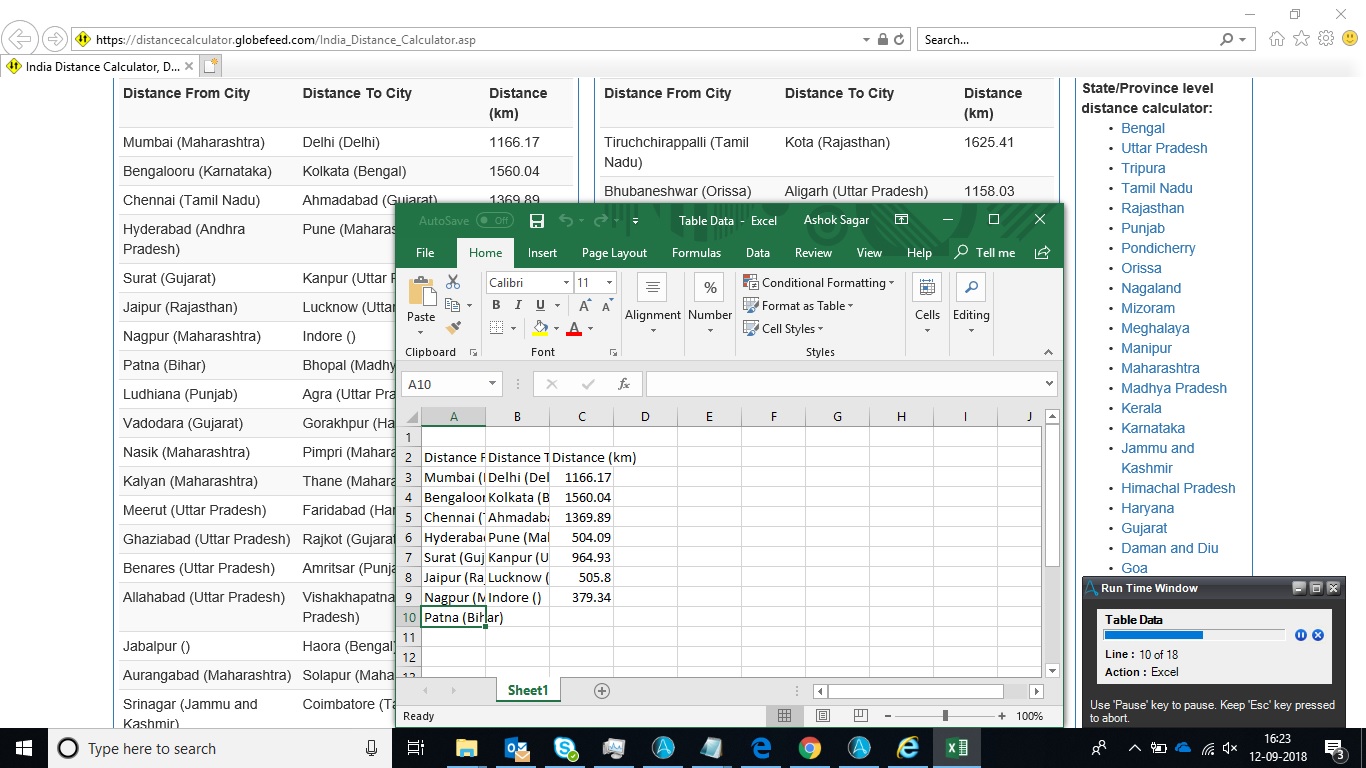Click the Share icon in Excel ribbon

point(1042,253)
